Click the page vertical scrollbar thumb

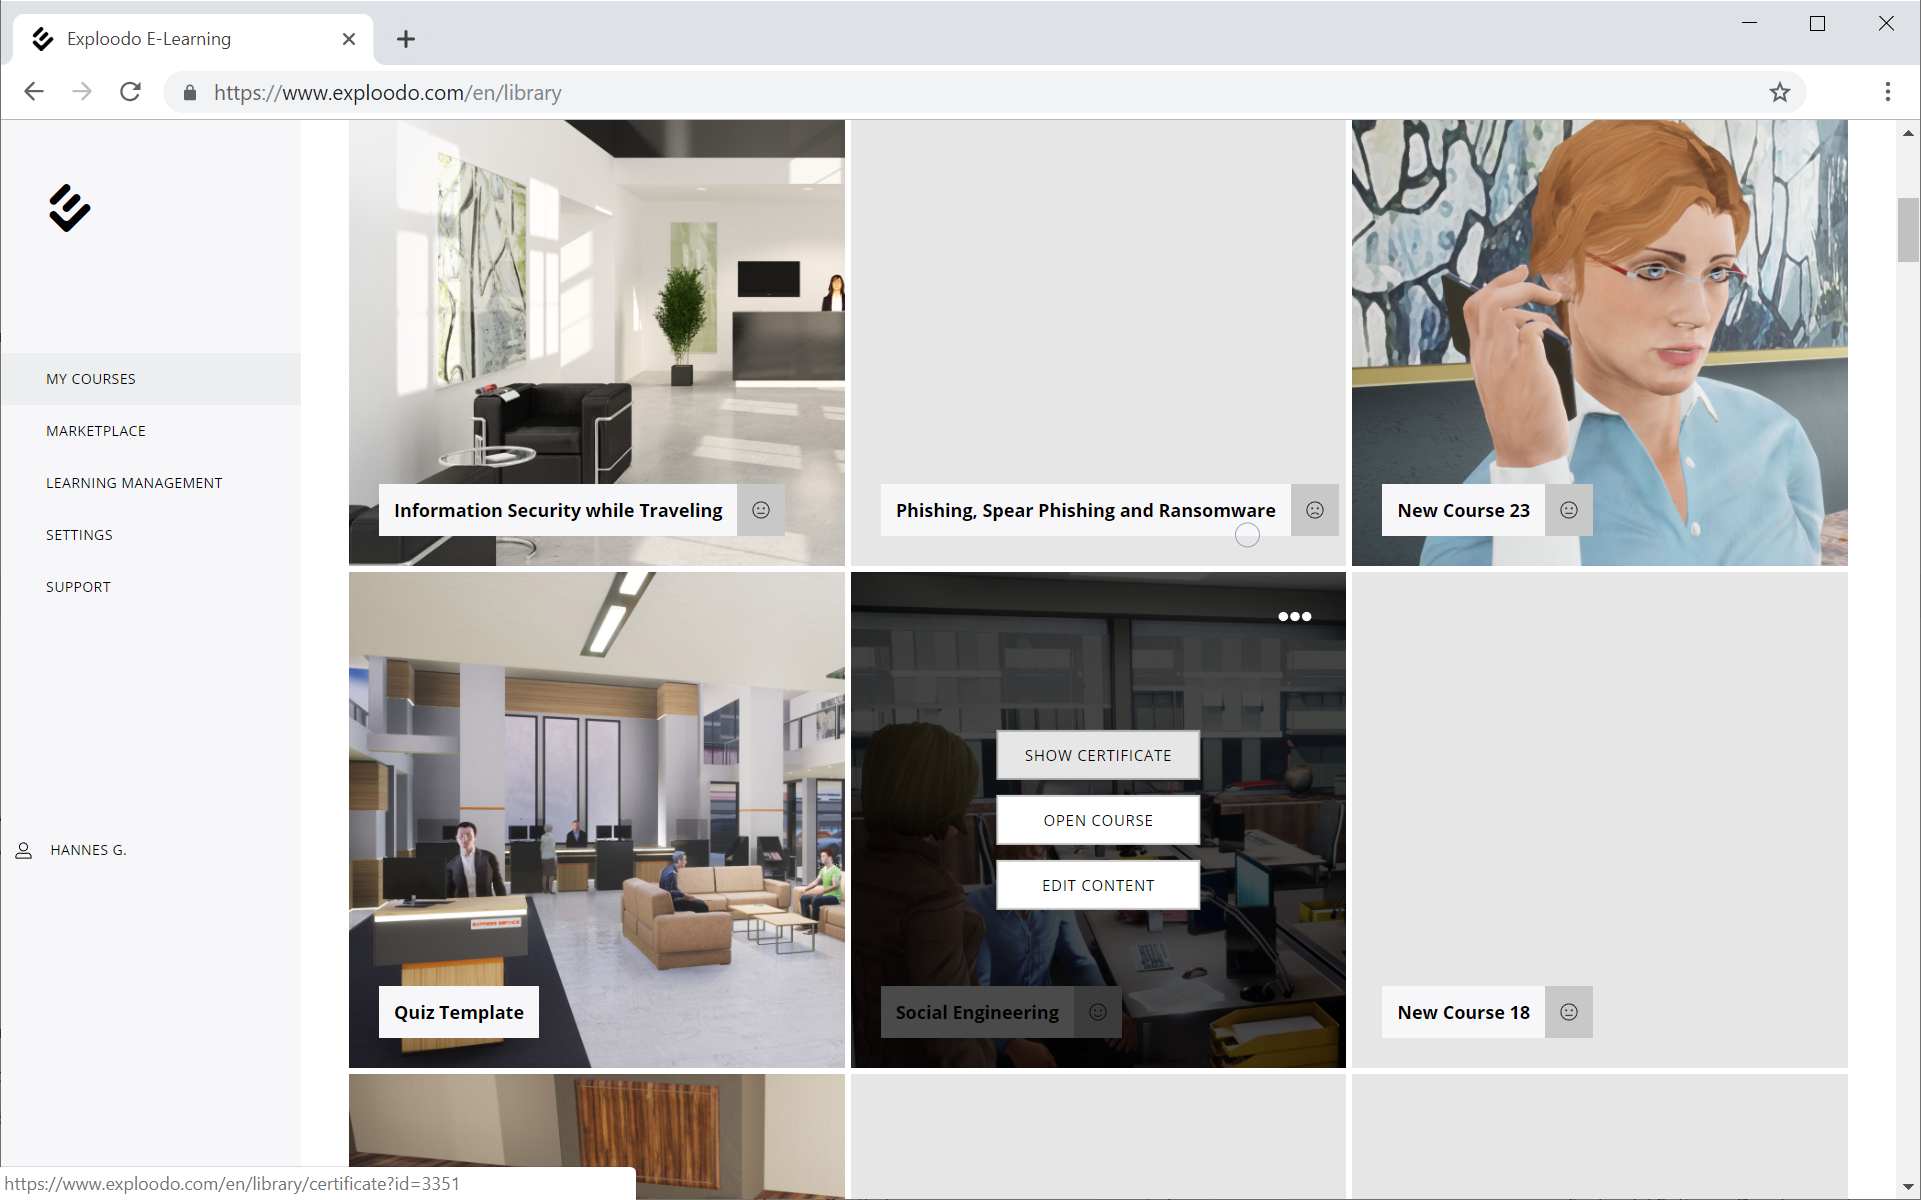1907,230
